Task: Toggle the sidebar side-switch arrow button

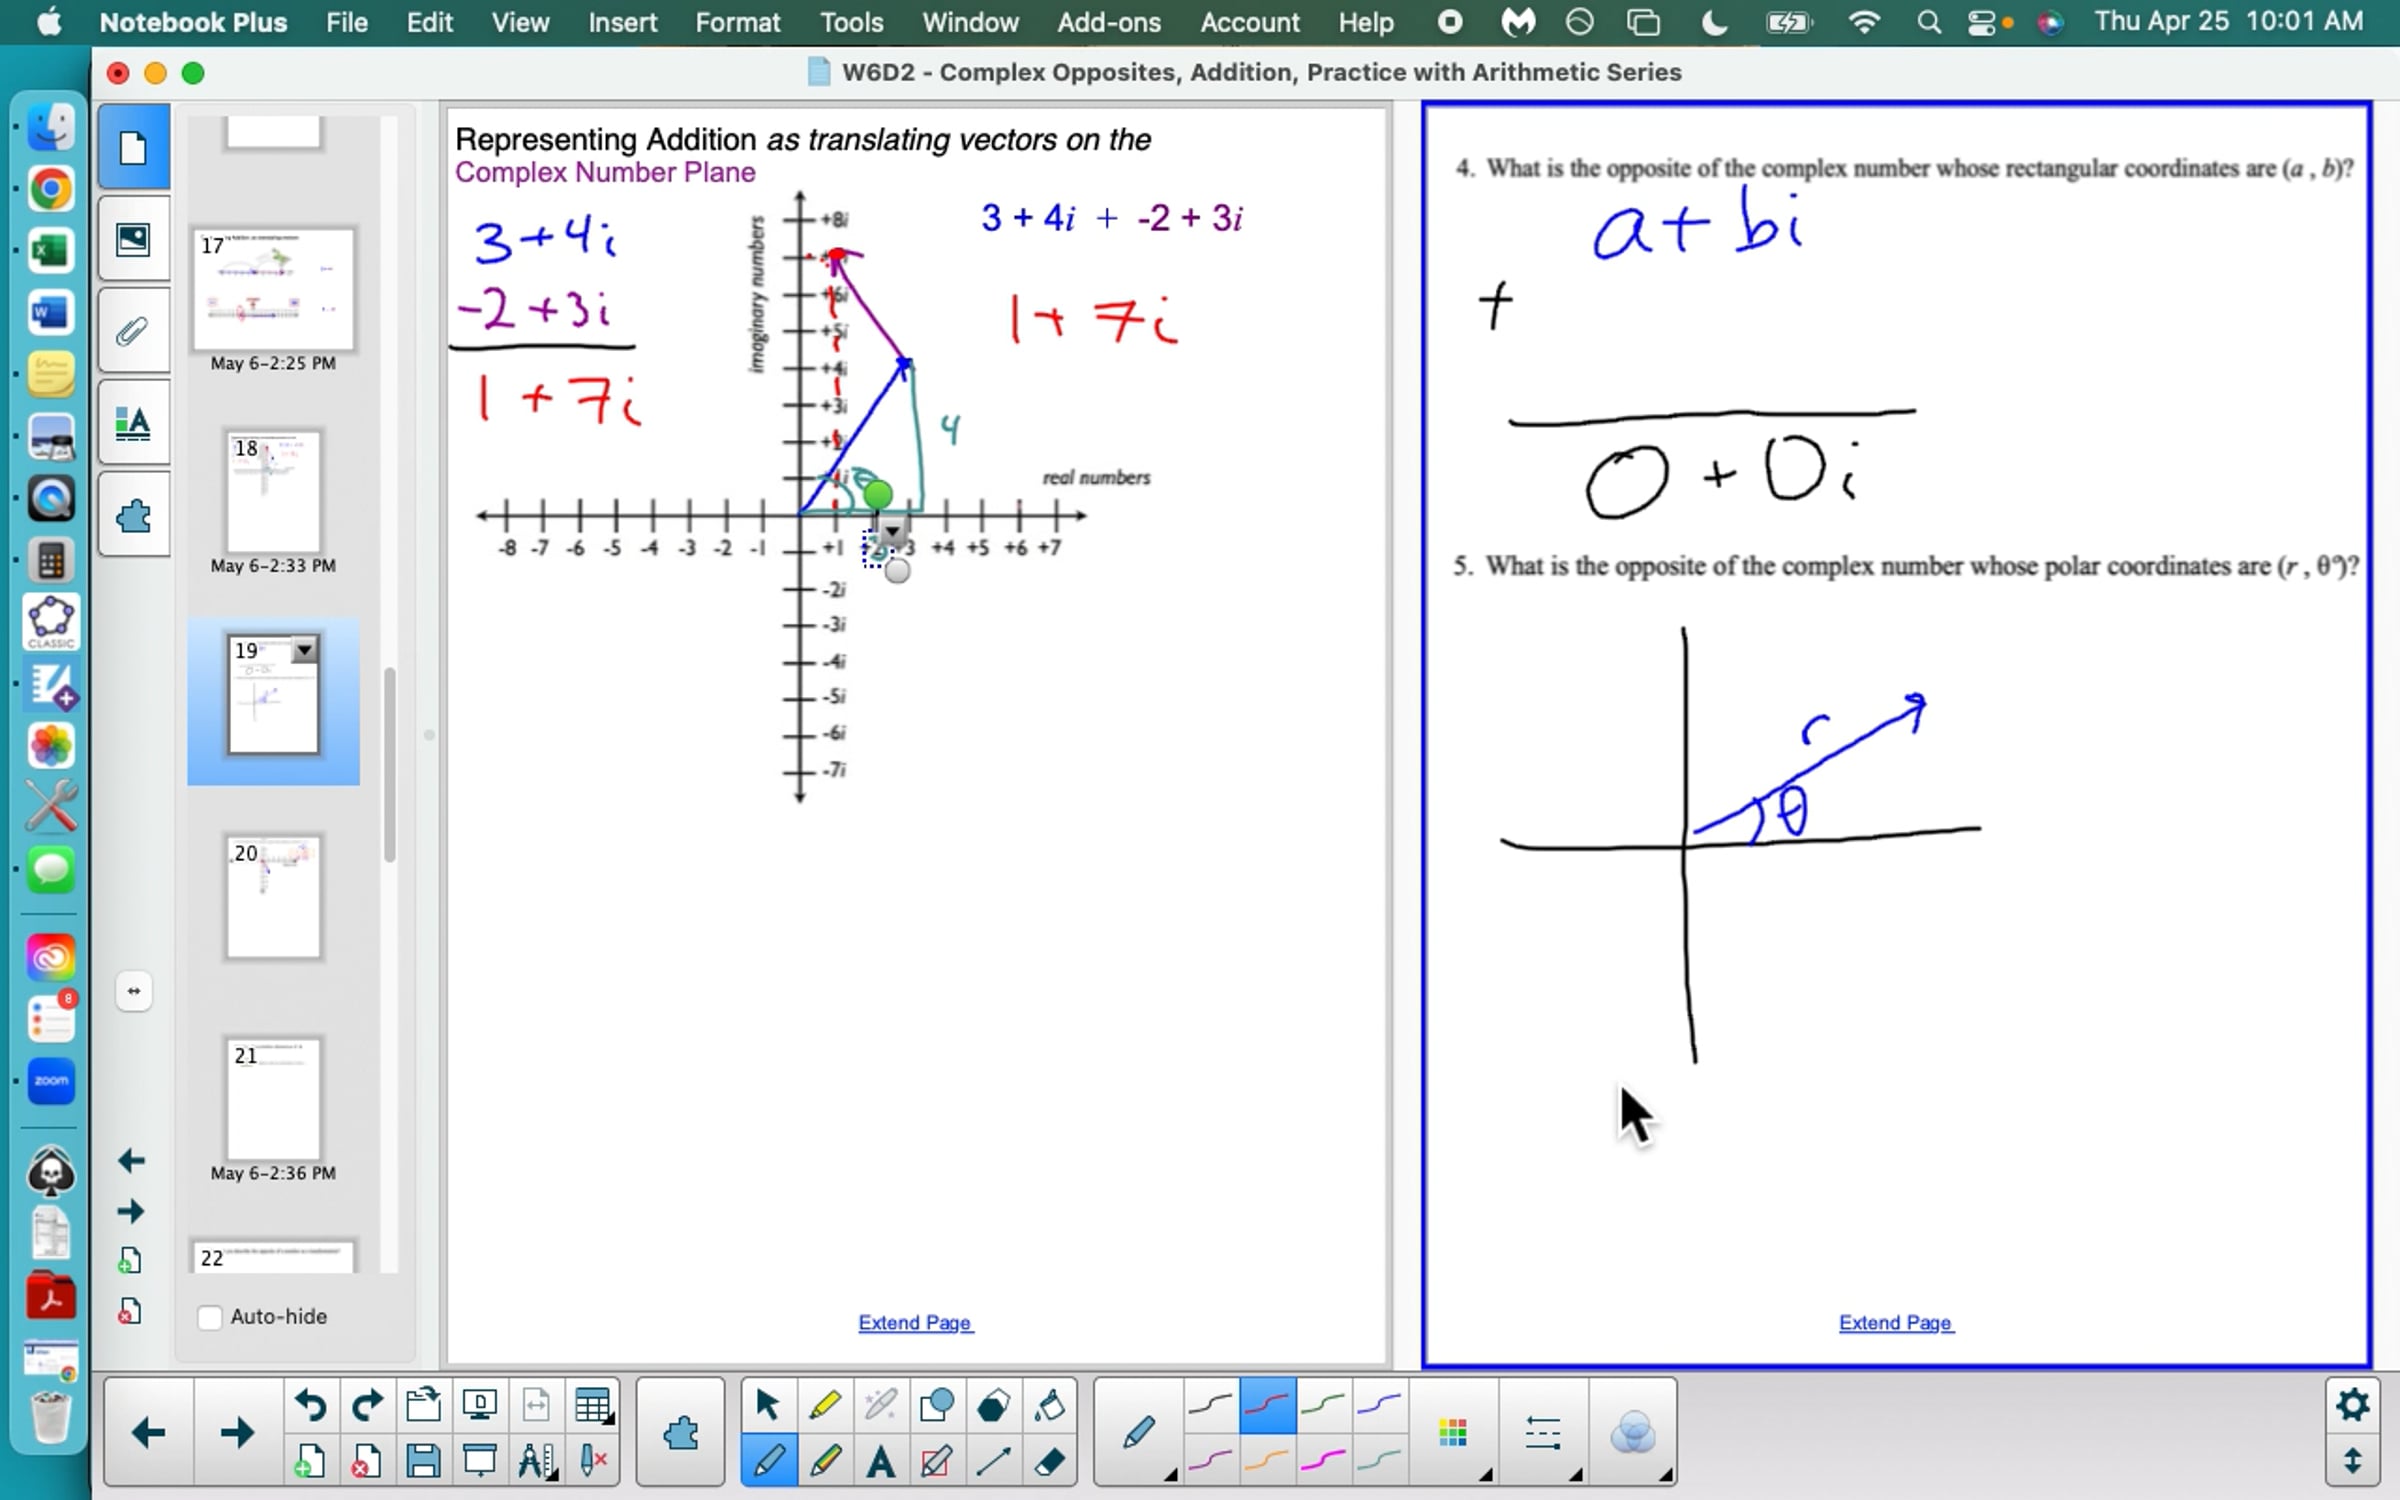Action: tap(134, 991)
